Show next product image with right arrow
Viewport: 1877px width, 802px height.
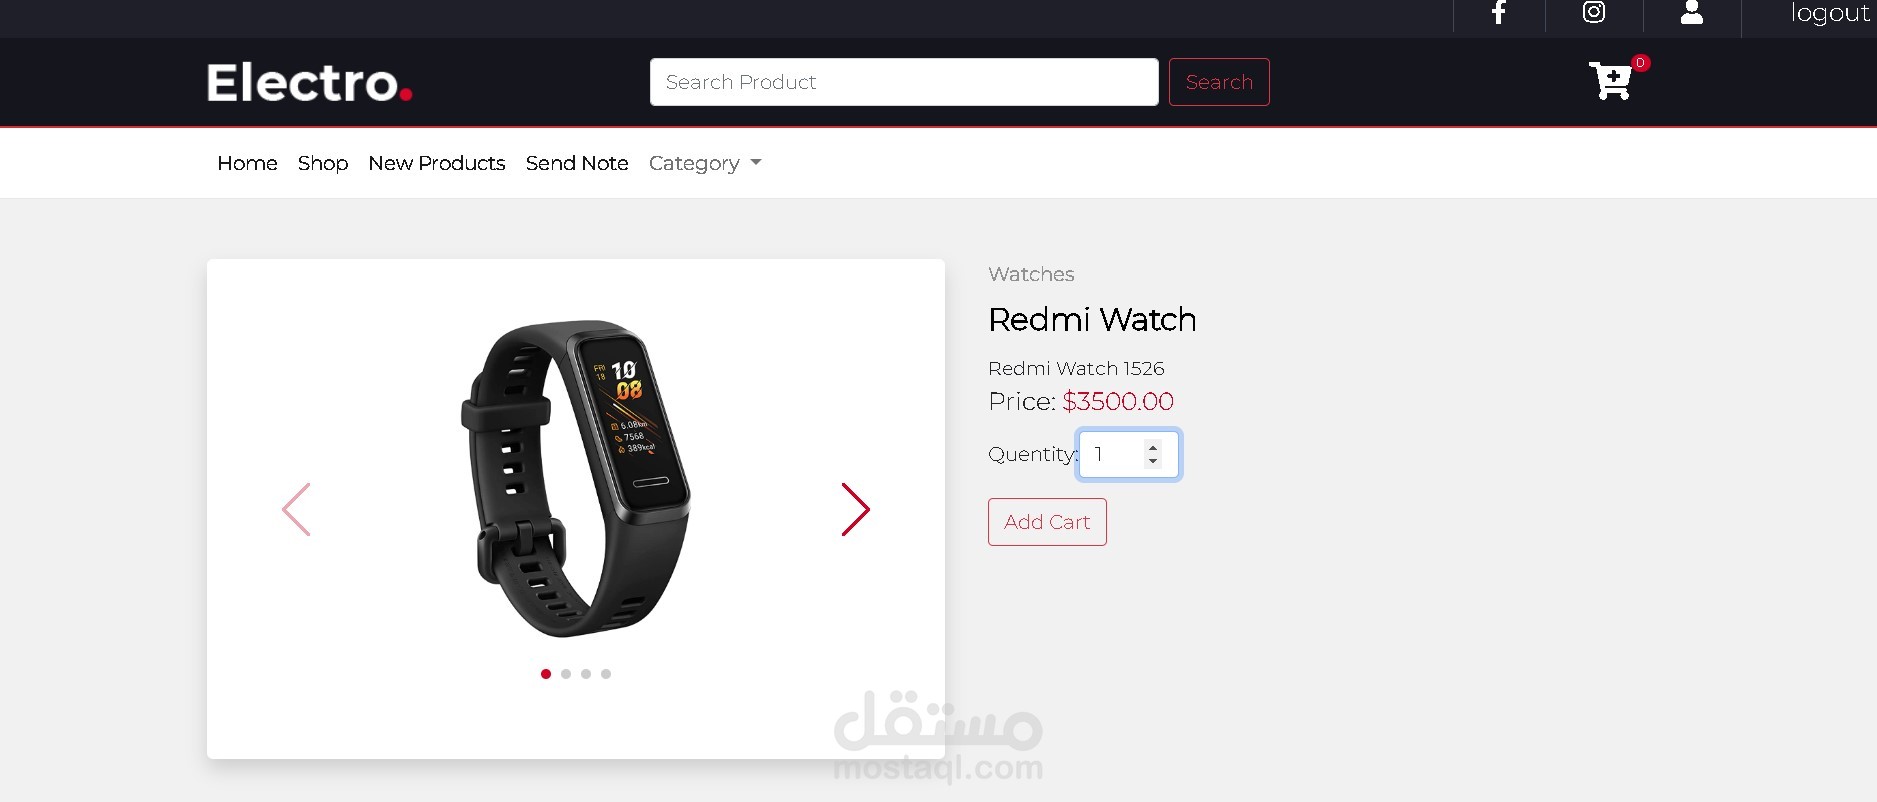855,510
